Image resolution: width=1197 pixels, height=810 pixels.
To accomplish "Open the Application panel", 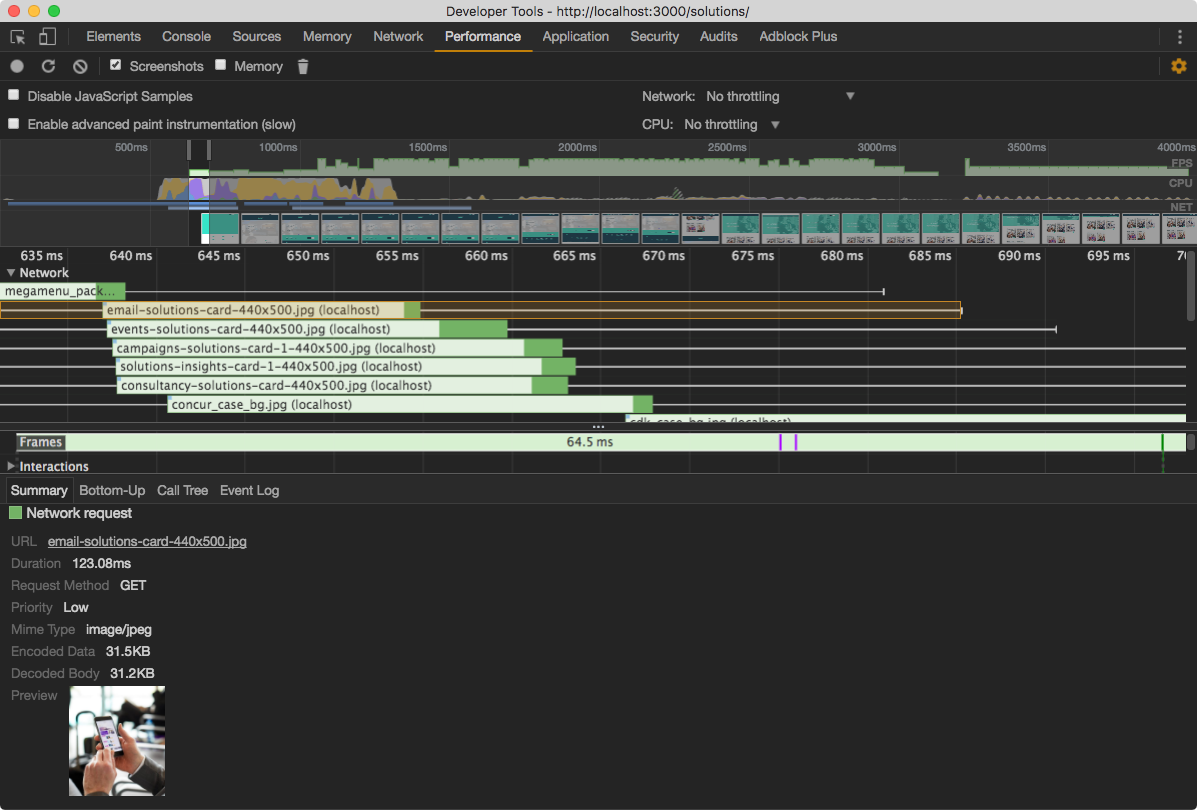I will (x=576, y=36).
